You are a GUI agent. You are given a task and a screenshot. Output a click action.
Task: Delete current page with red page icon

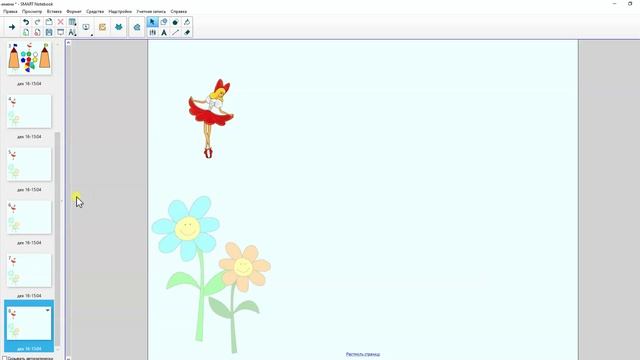(37, 32)
